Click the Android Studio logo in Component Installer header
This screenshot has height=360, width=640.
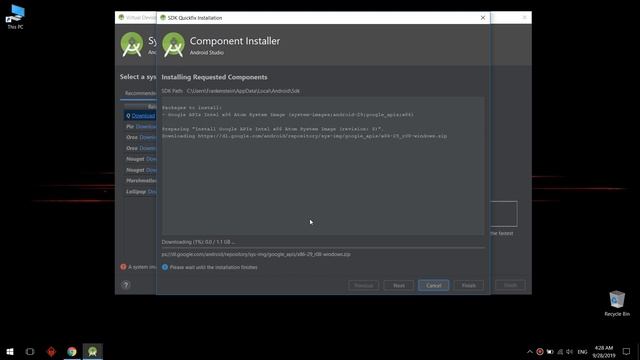(173, 44)
